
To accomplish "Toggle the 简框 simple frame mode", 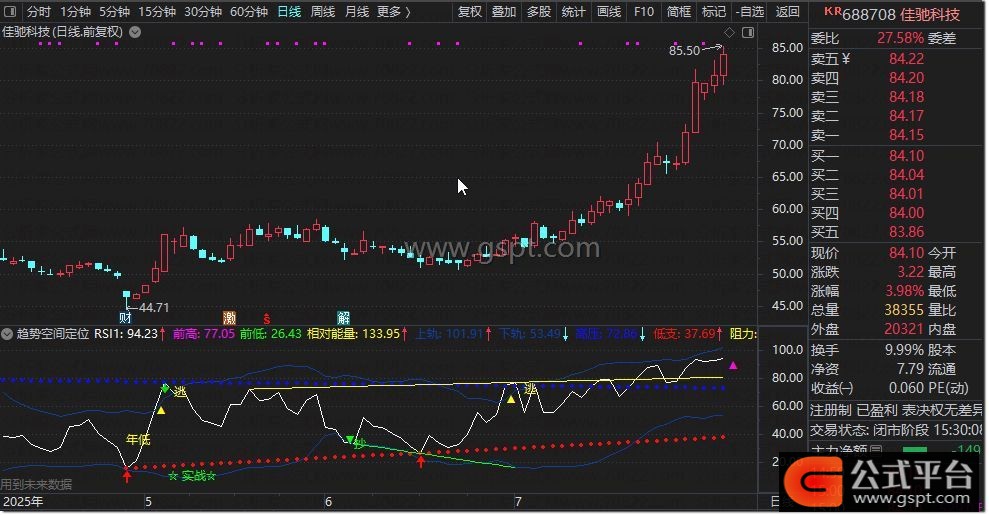I will pyautogui.click(x=679, y=12).
